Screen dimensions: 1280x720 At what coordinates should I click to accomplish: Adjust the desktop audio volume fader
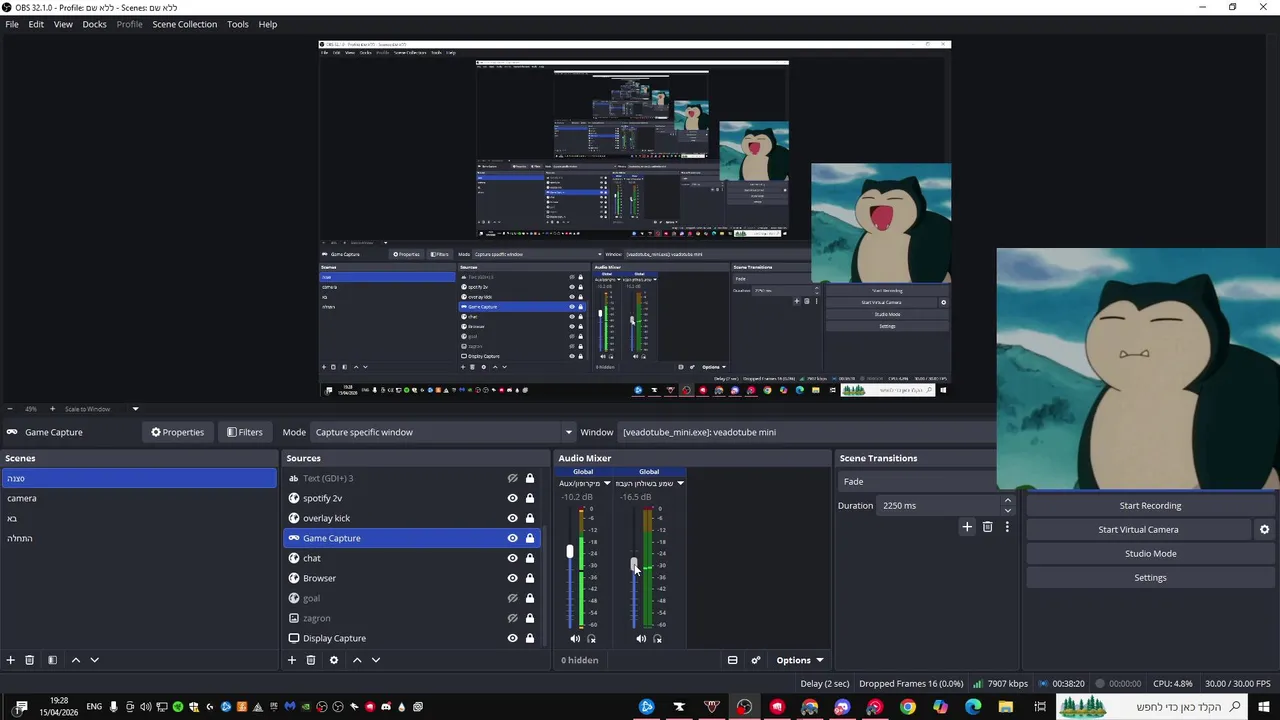(634, 565)
